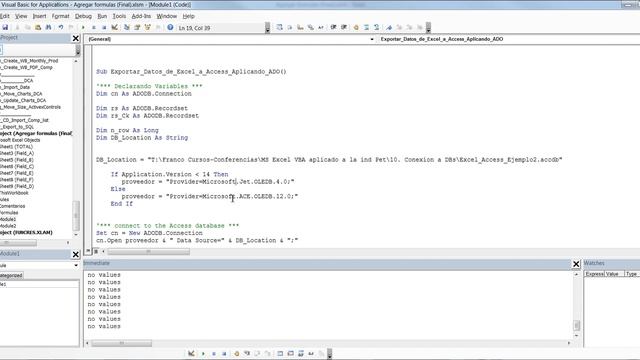Click the Undo arrow icon
This screenshot has height=360, width=640.
(x=61, y=27)
